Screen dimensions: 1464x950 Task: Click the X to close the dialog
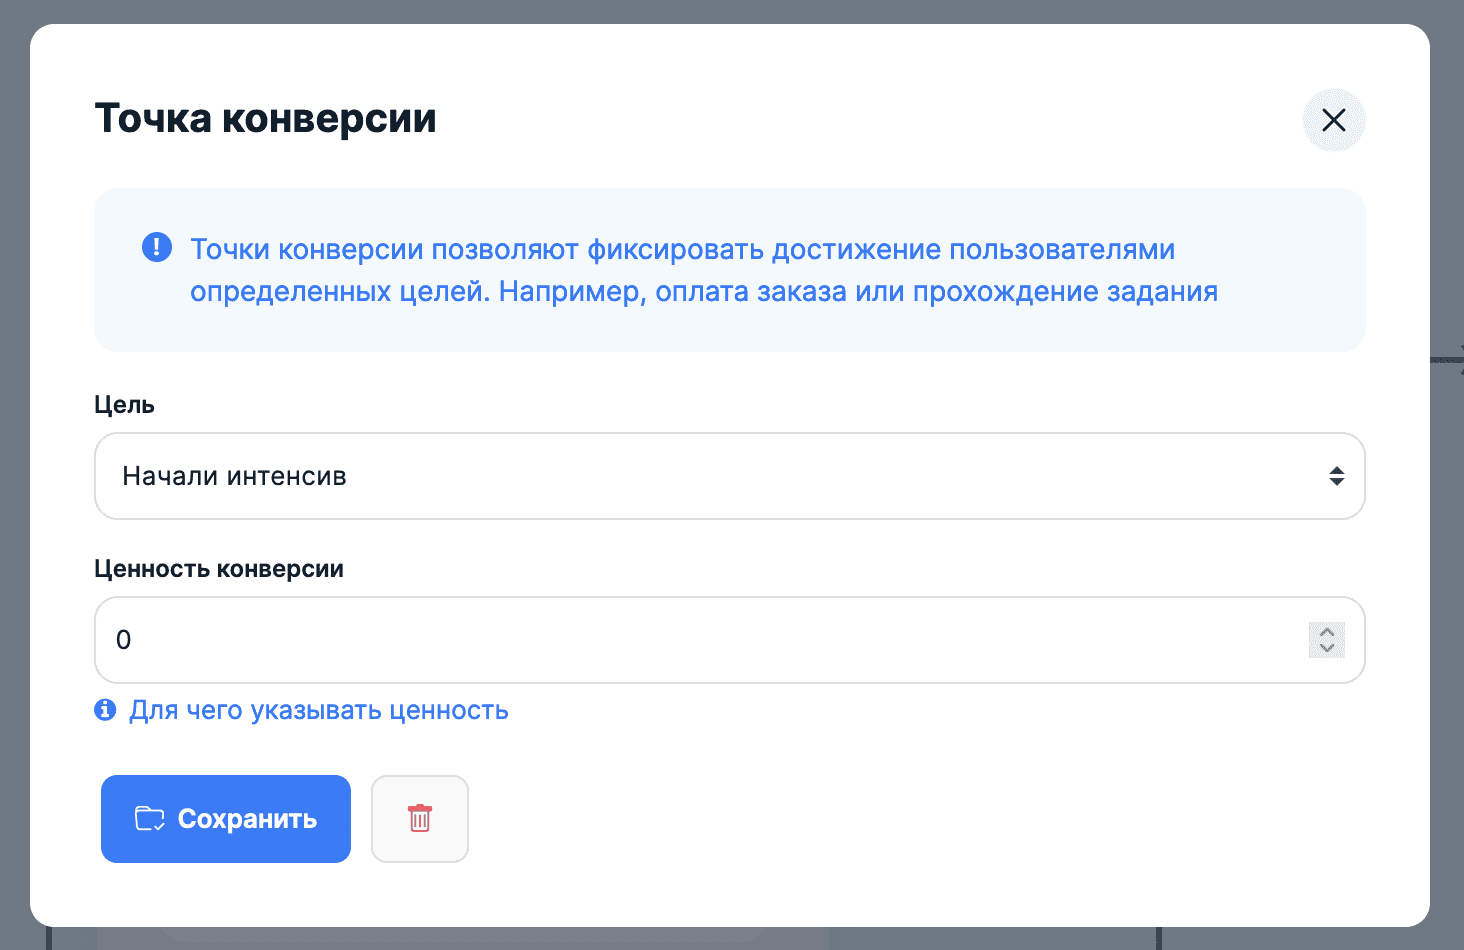click(x=1334, y=120)
